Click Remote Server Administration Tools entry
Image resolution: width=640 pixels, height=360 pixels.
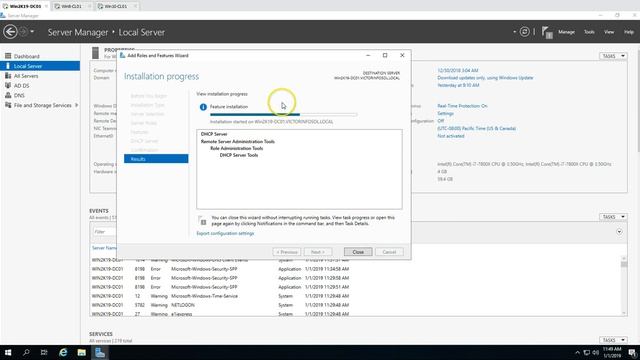coord(238,141)
